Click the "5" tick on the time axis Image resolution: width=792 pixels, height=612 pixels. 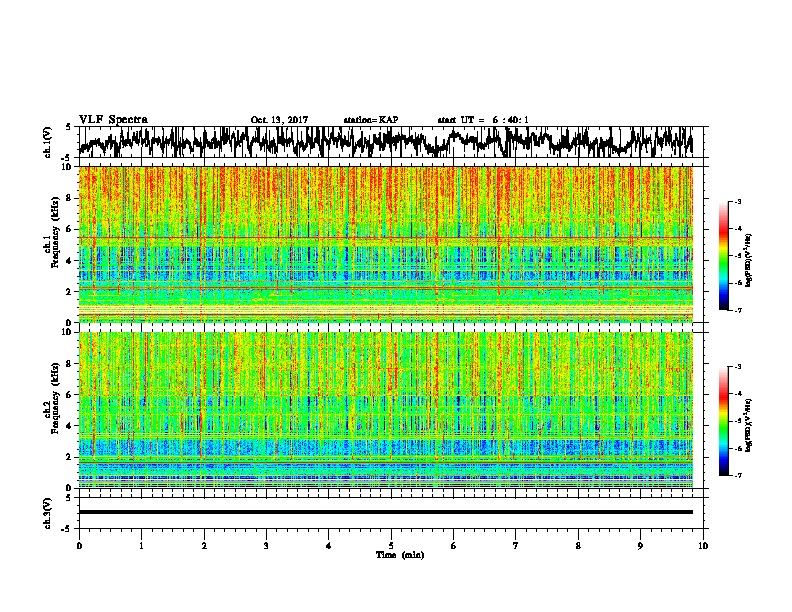point(391,546)
